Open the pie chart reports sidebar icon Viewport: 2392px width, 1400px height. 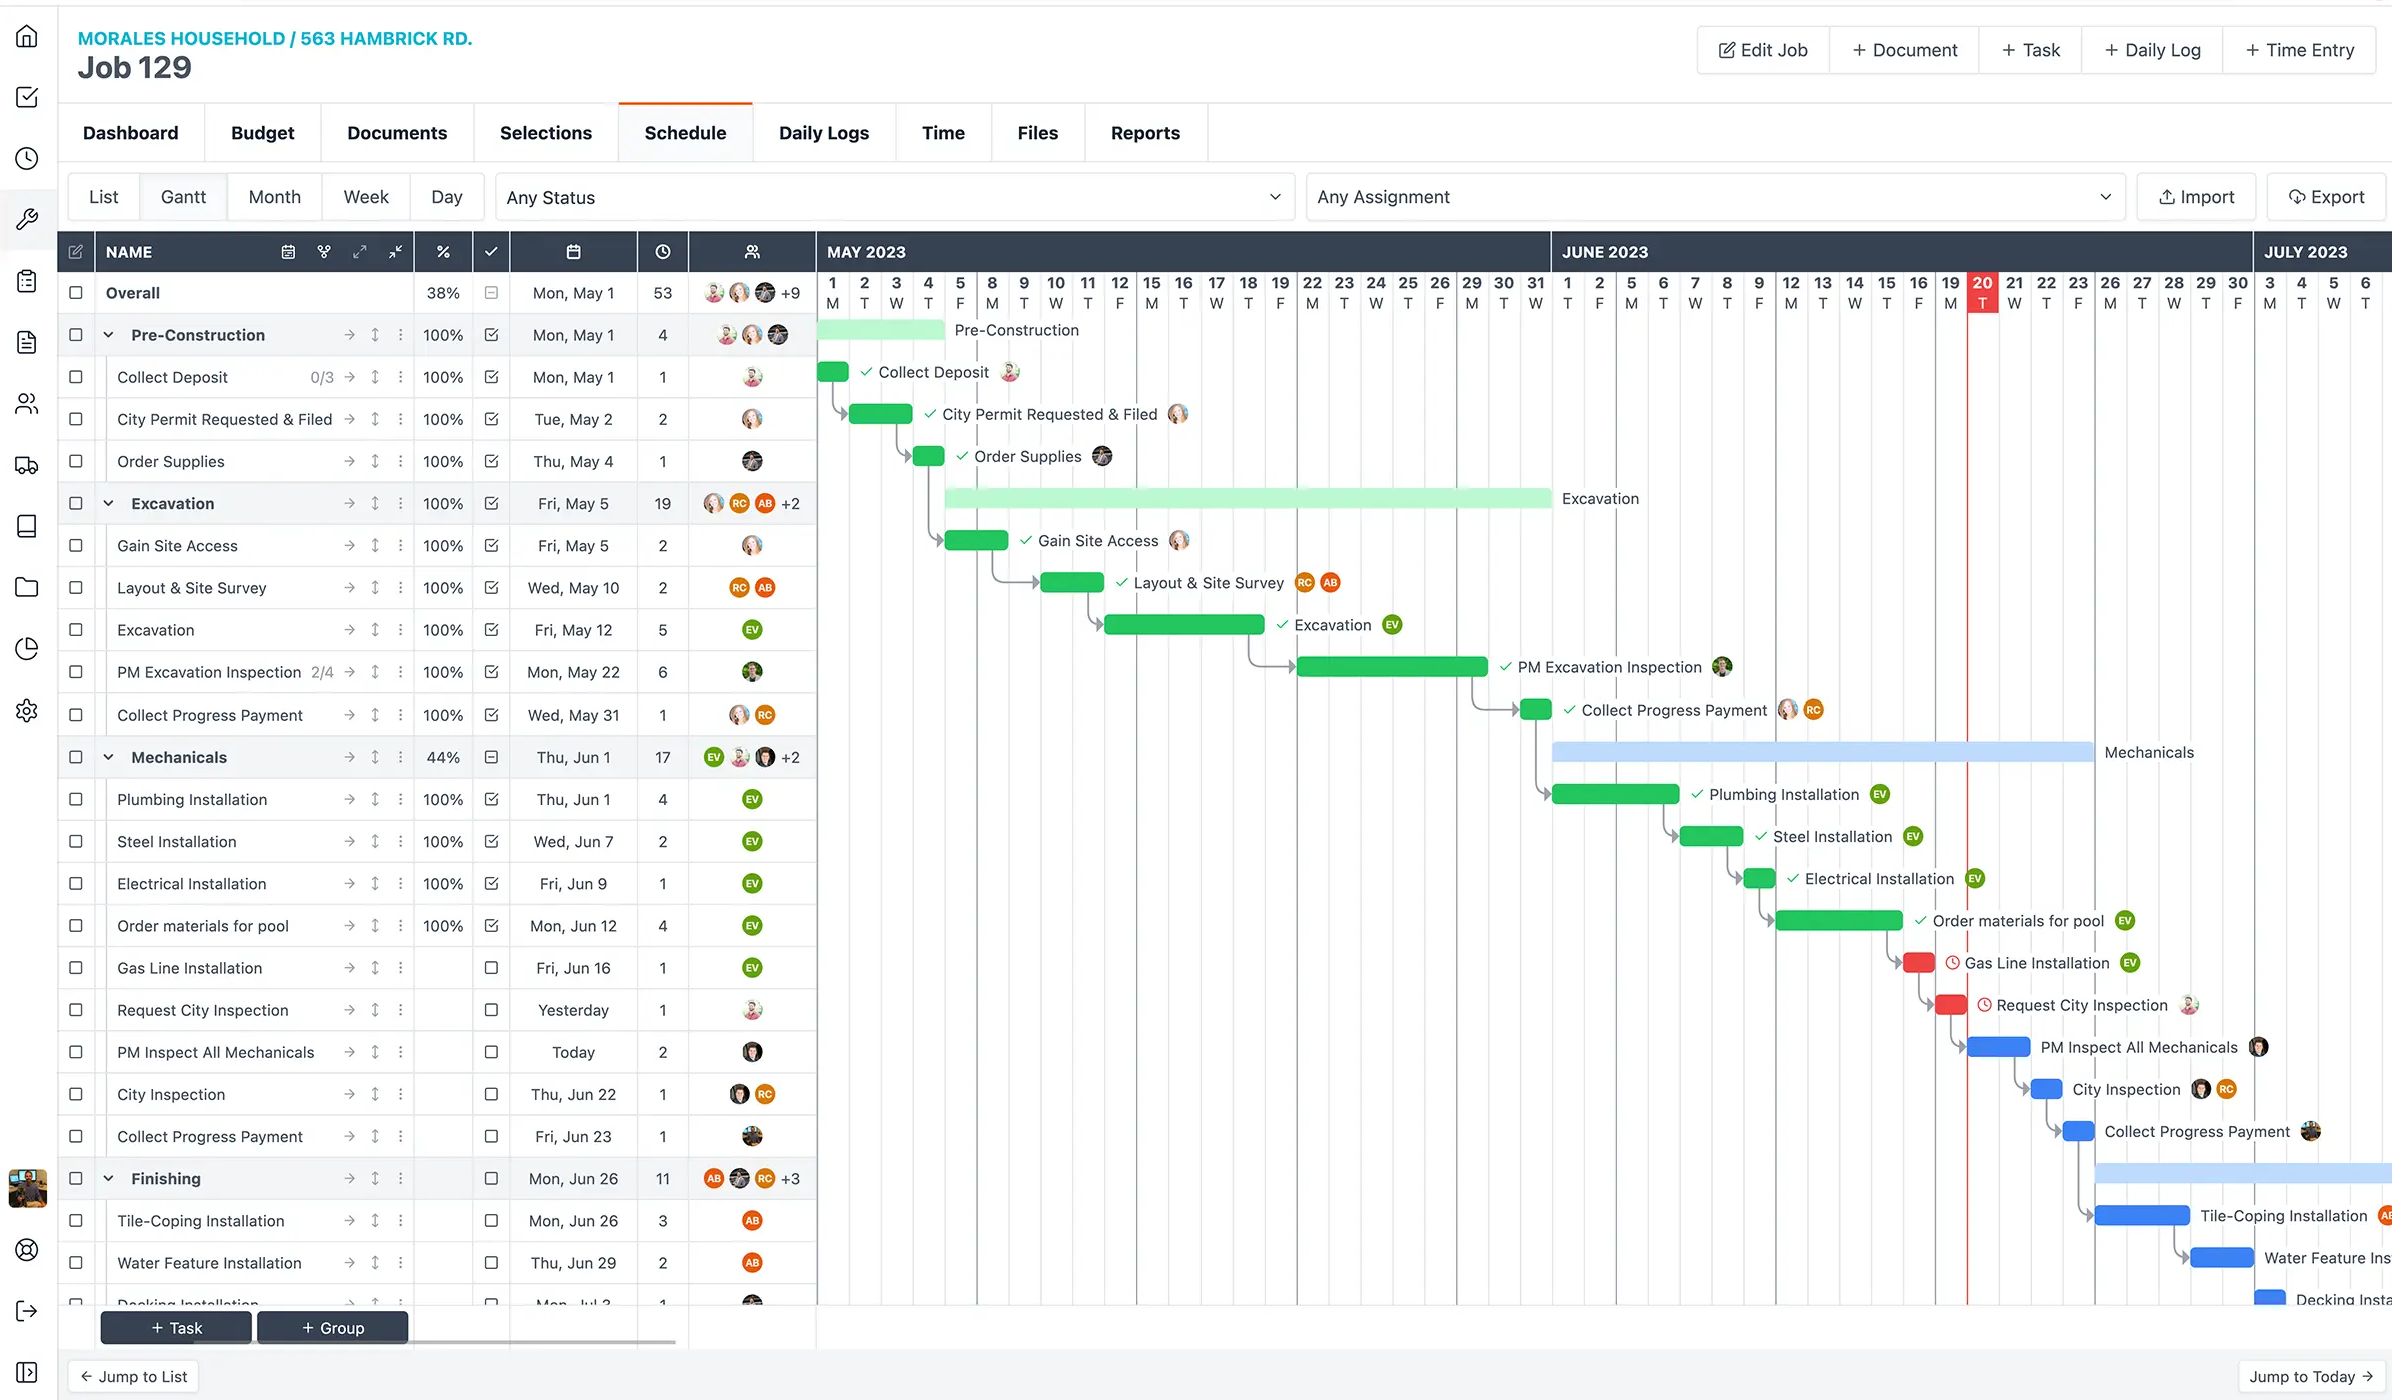[x=27, y=649]
